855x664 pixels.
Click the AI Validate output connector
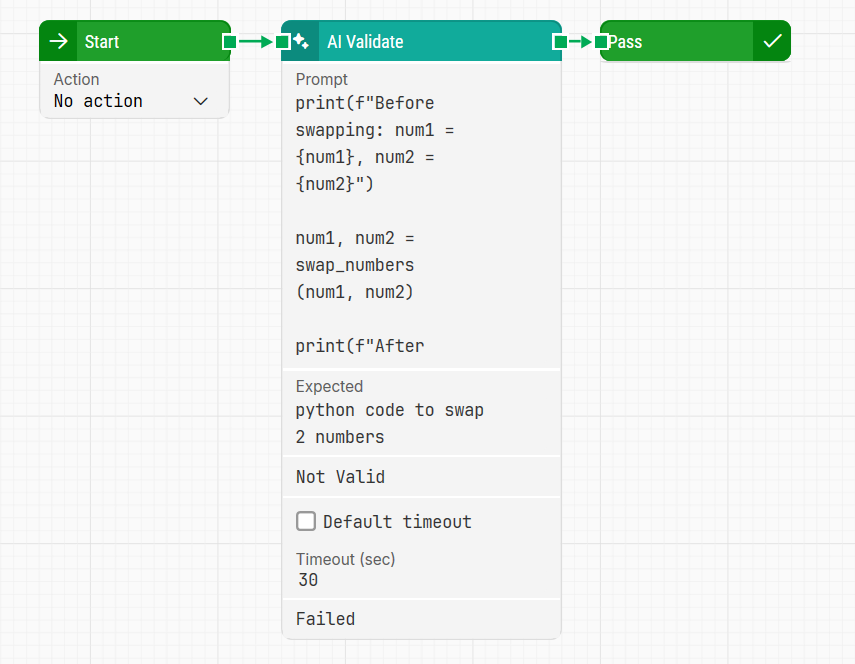coord(560,41)
